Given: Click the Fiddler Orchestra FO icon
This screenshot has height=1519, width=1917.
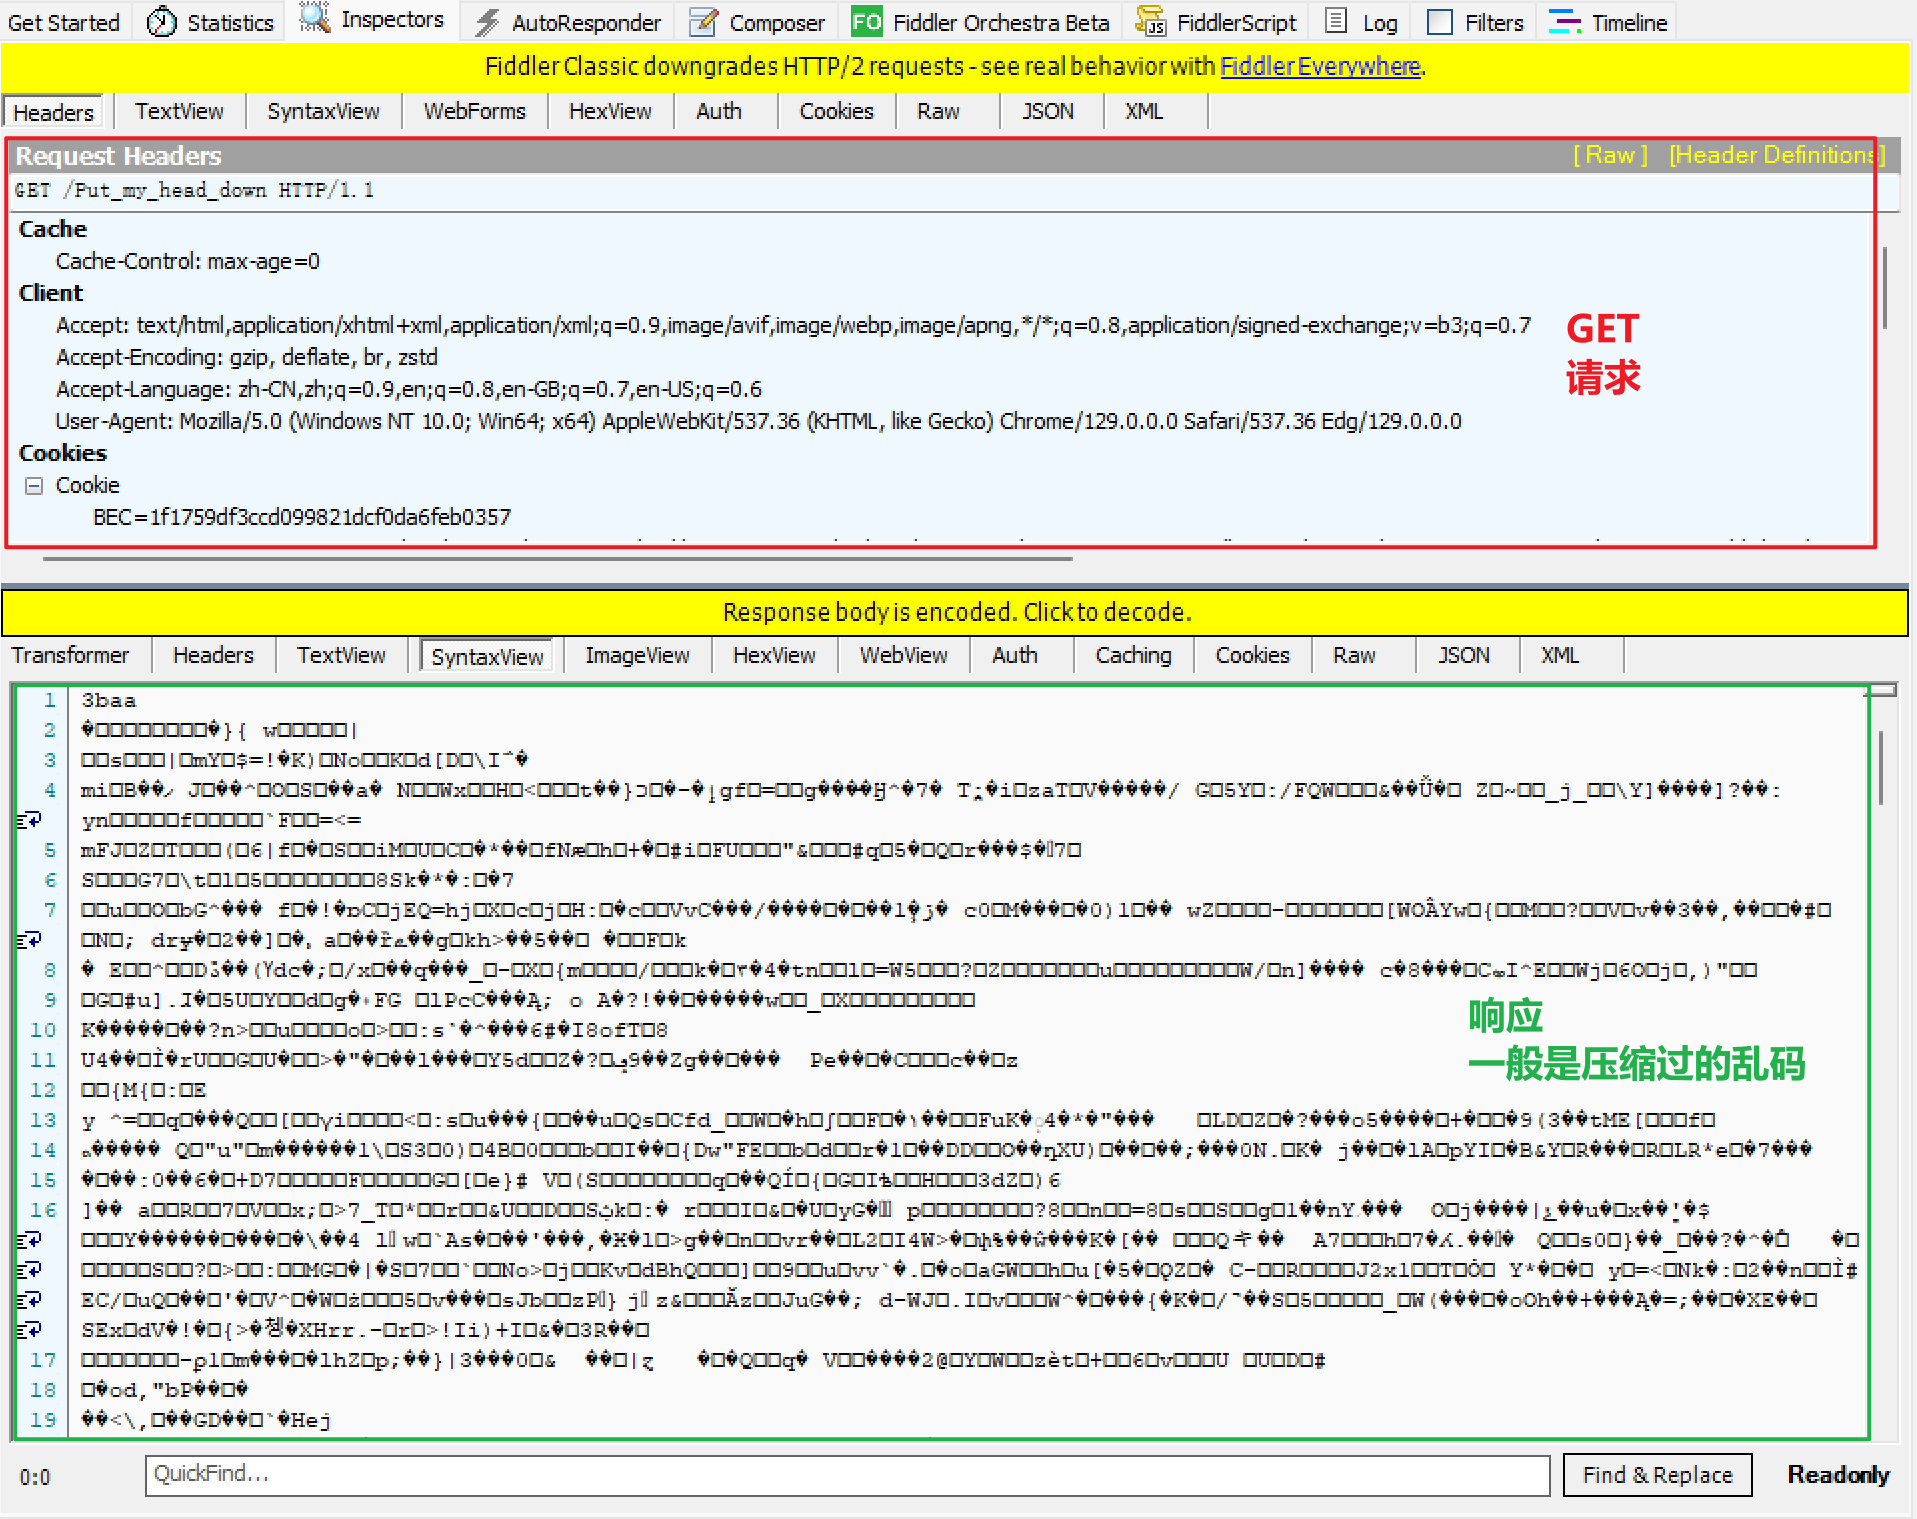Looking at the screenshot, I should pos(866,22).
